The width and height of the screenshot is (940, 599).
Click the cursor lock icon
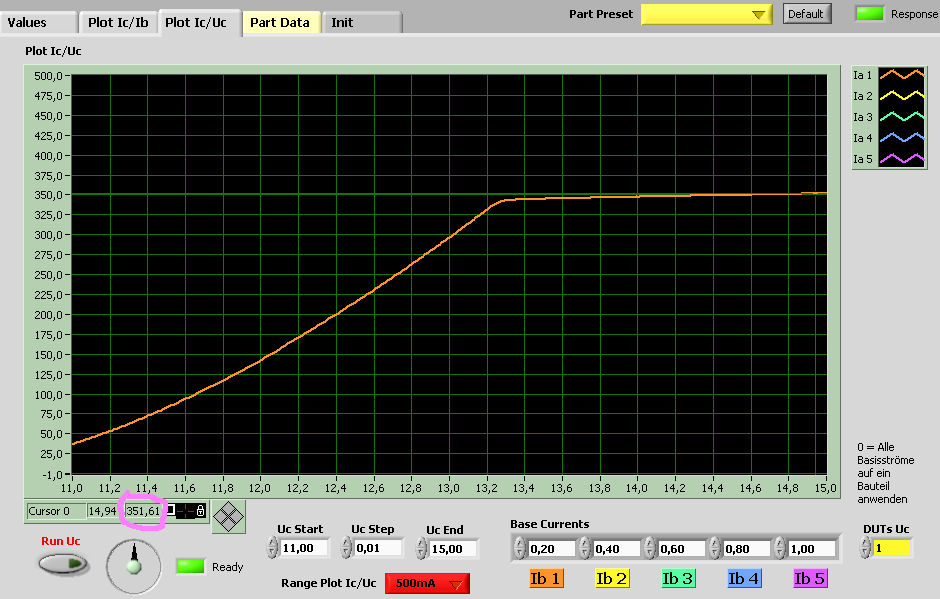tap(200, 511)
